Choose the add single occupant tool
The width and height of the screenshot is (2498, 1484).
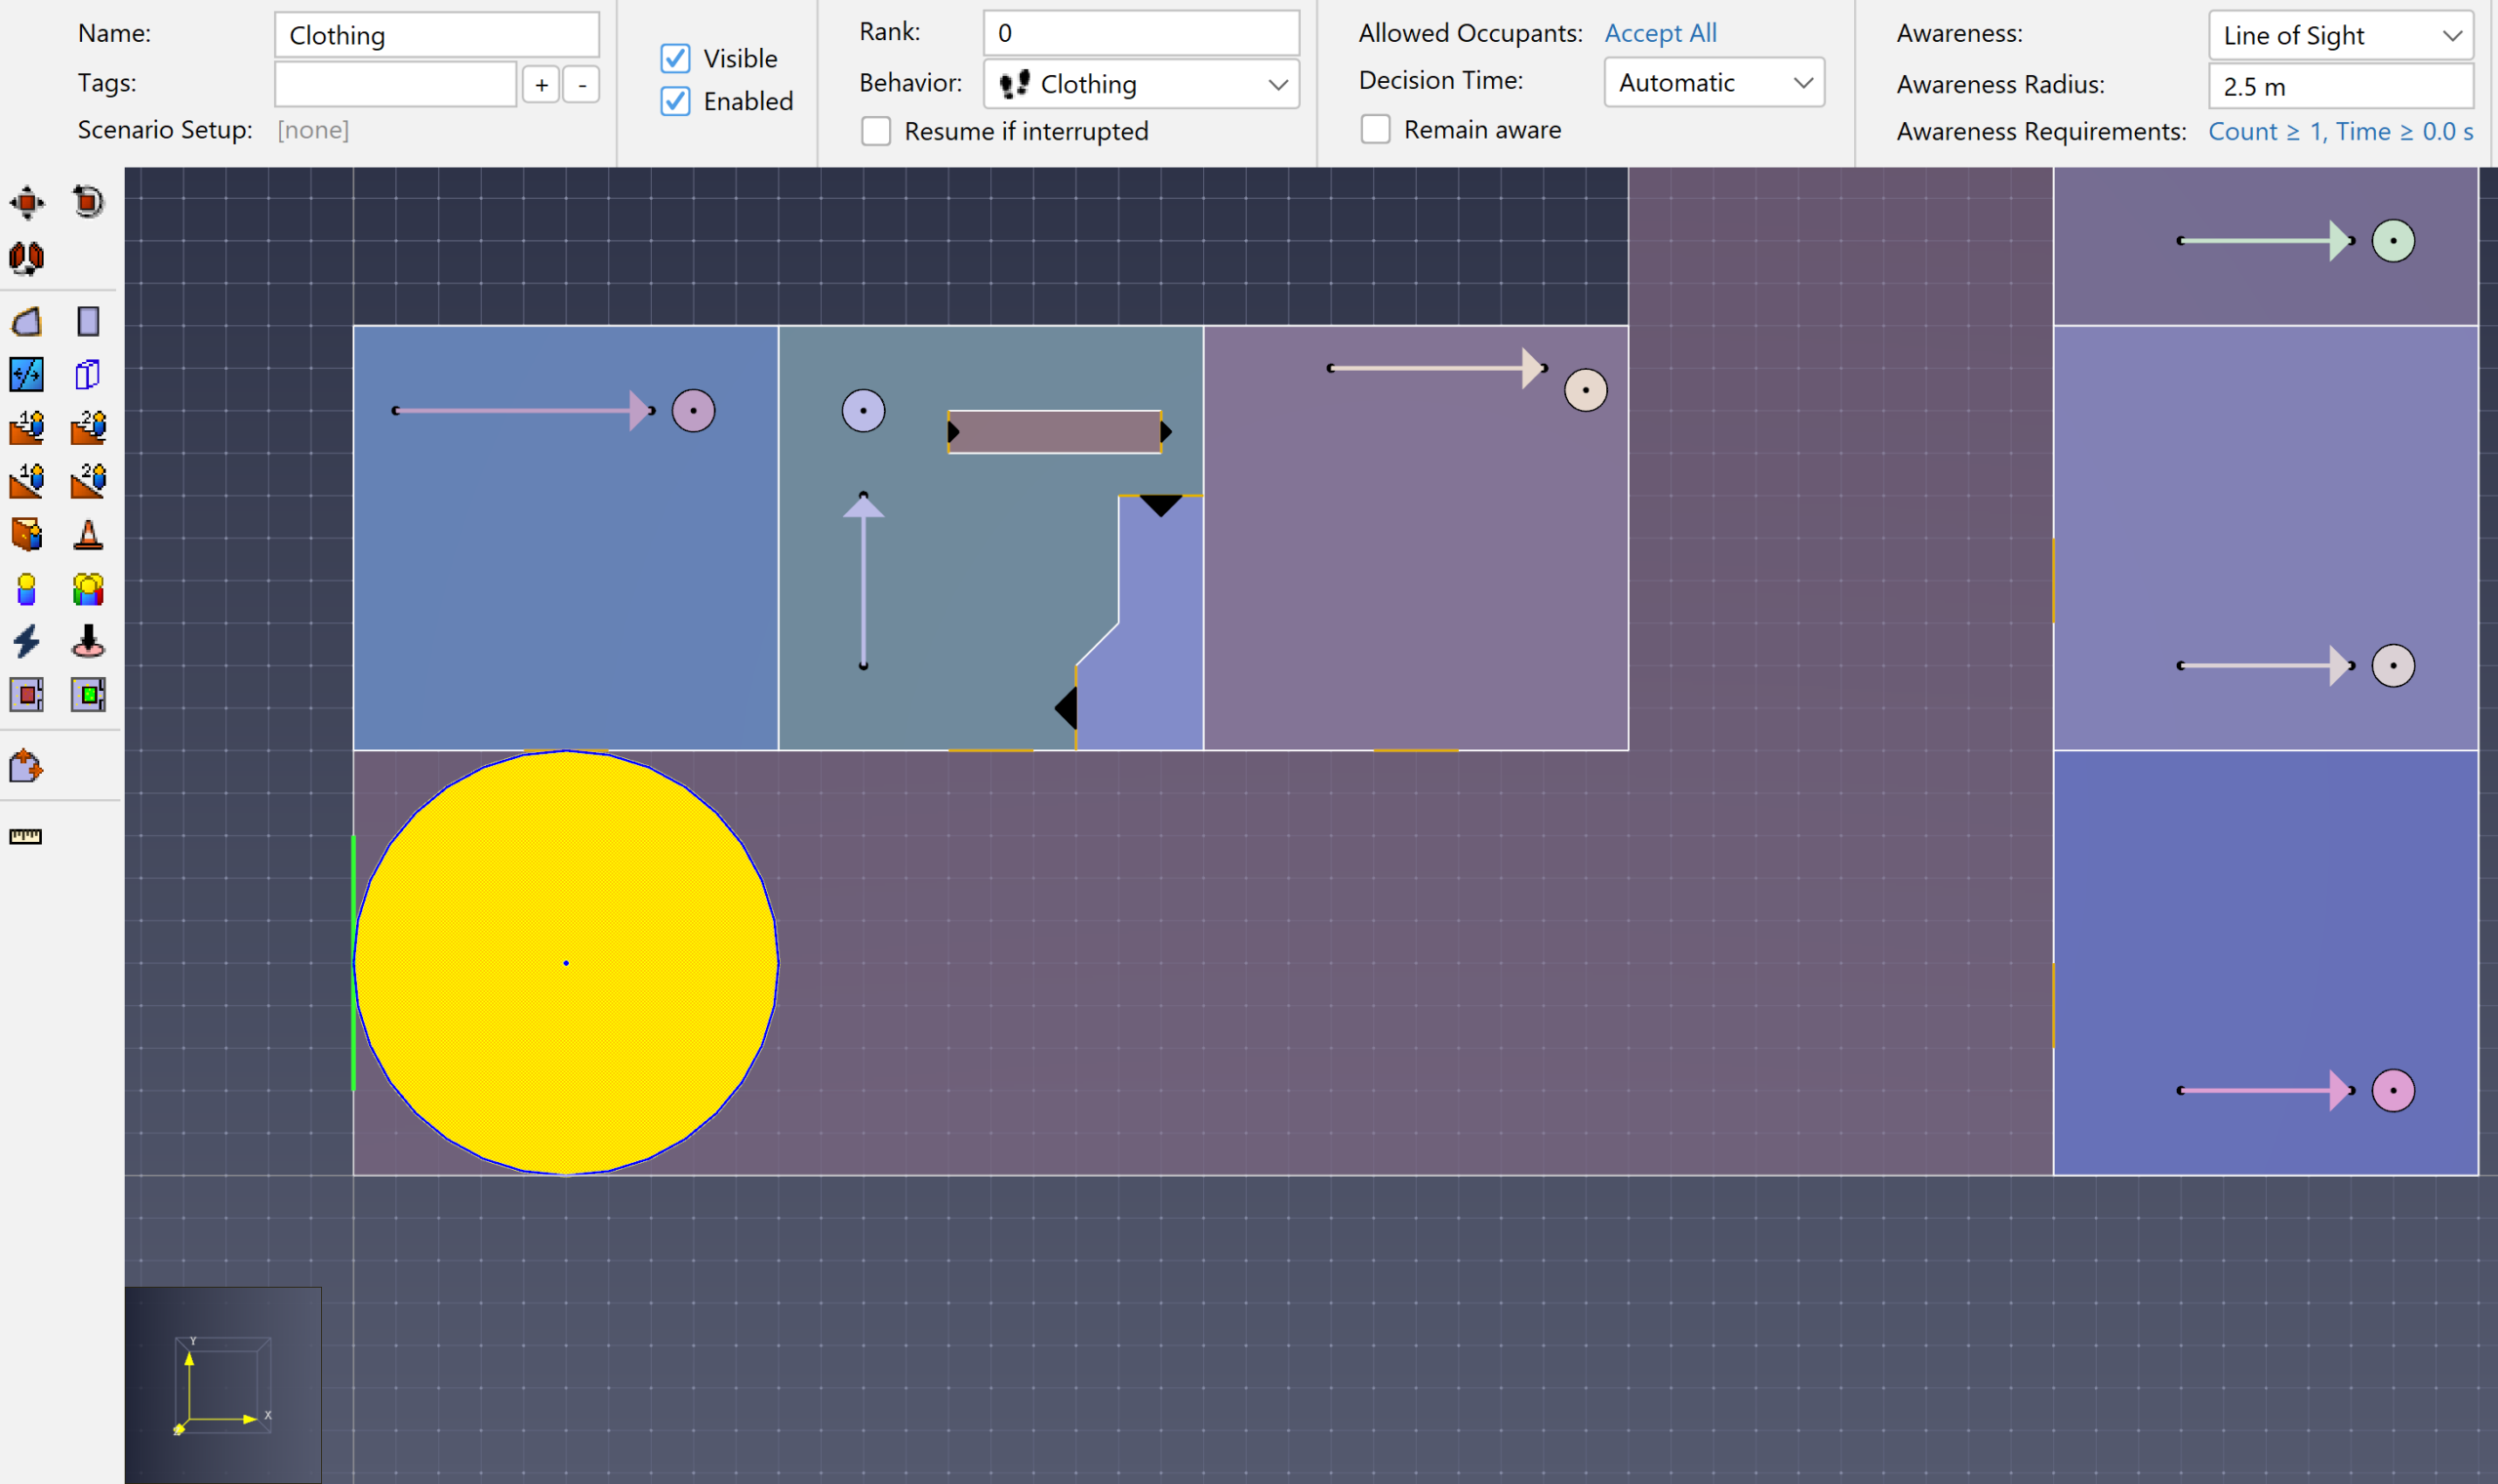point(27,589)
